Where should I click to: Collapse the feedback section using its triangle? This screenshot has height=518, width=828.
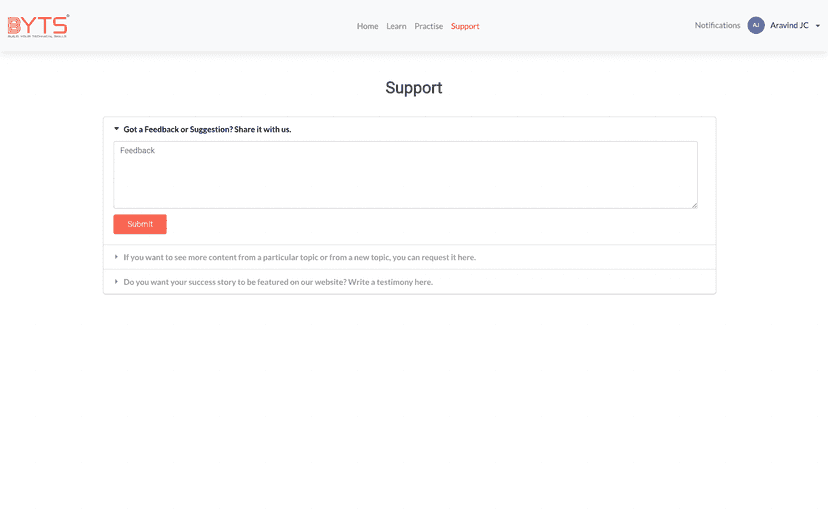116,129
